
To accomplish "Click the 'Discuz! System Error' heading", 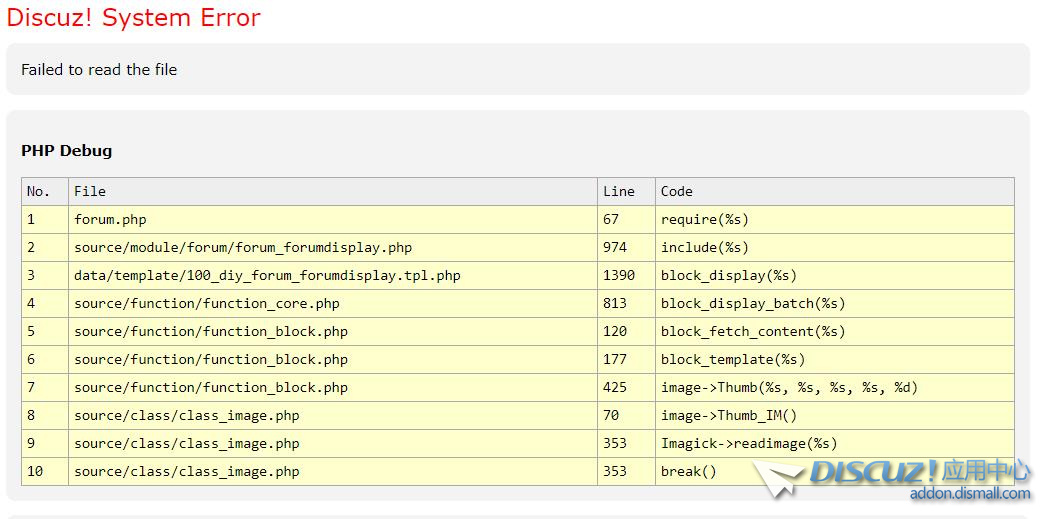I will pos(134,18).
